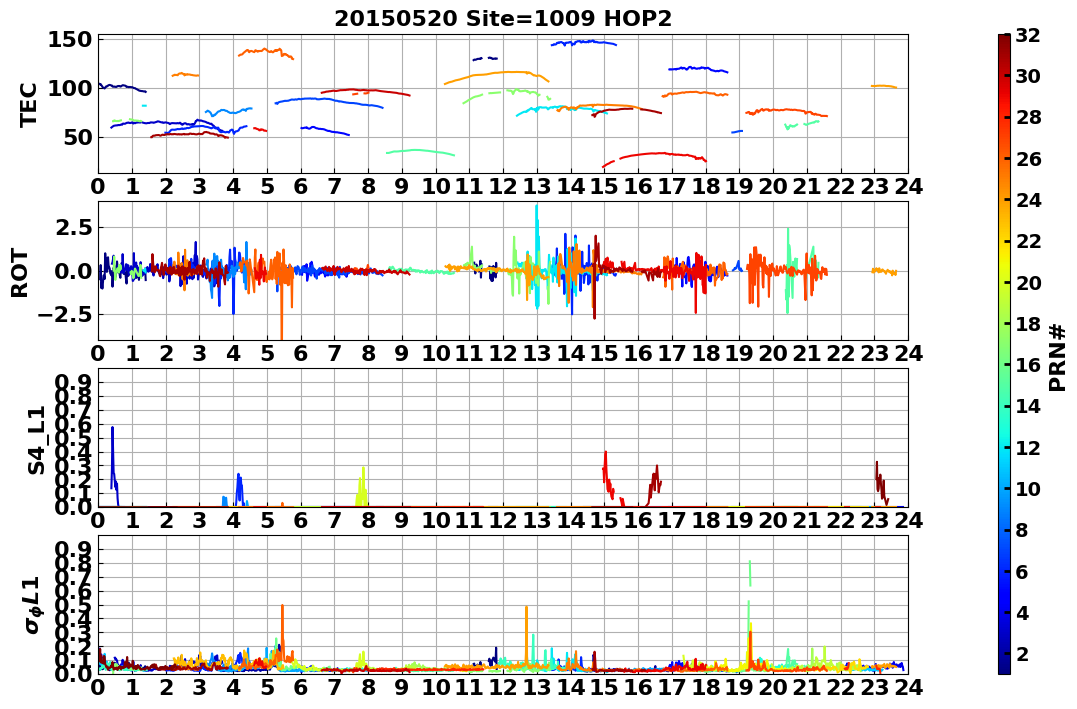Click the 0.0 tick on the ROT axis

pyautogui.click(x=72, y=271)
